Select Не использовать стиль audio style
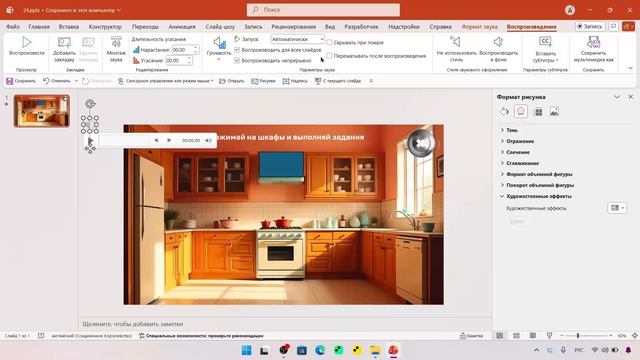The height and width of the screenshot is (360, 640). pos(456,49)
